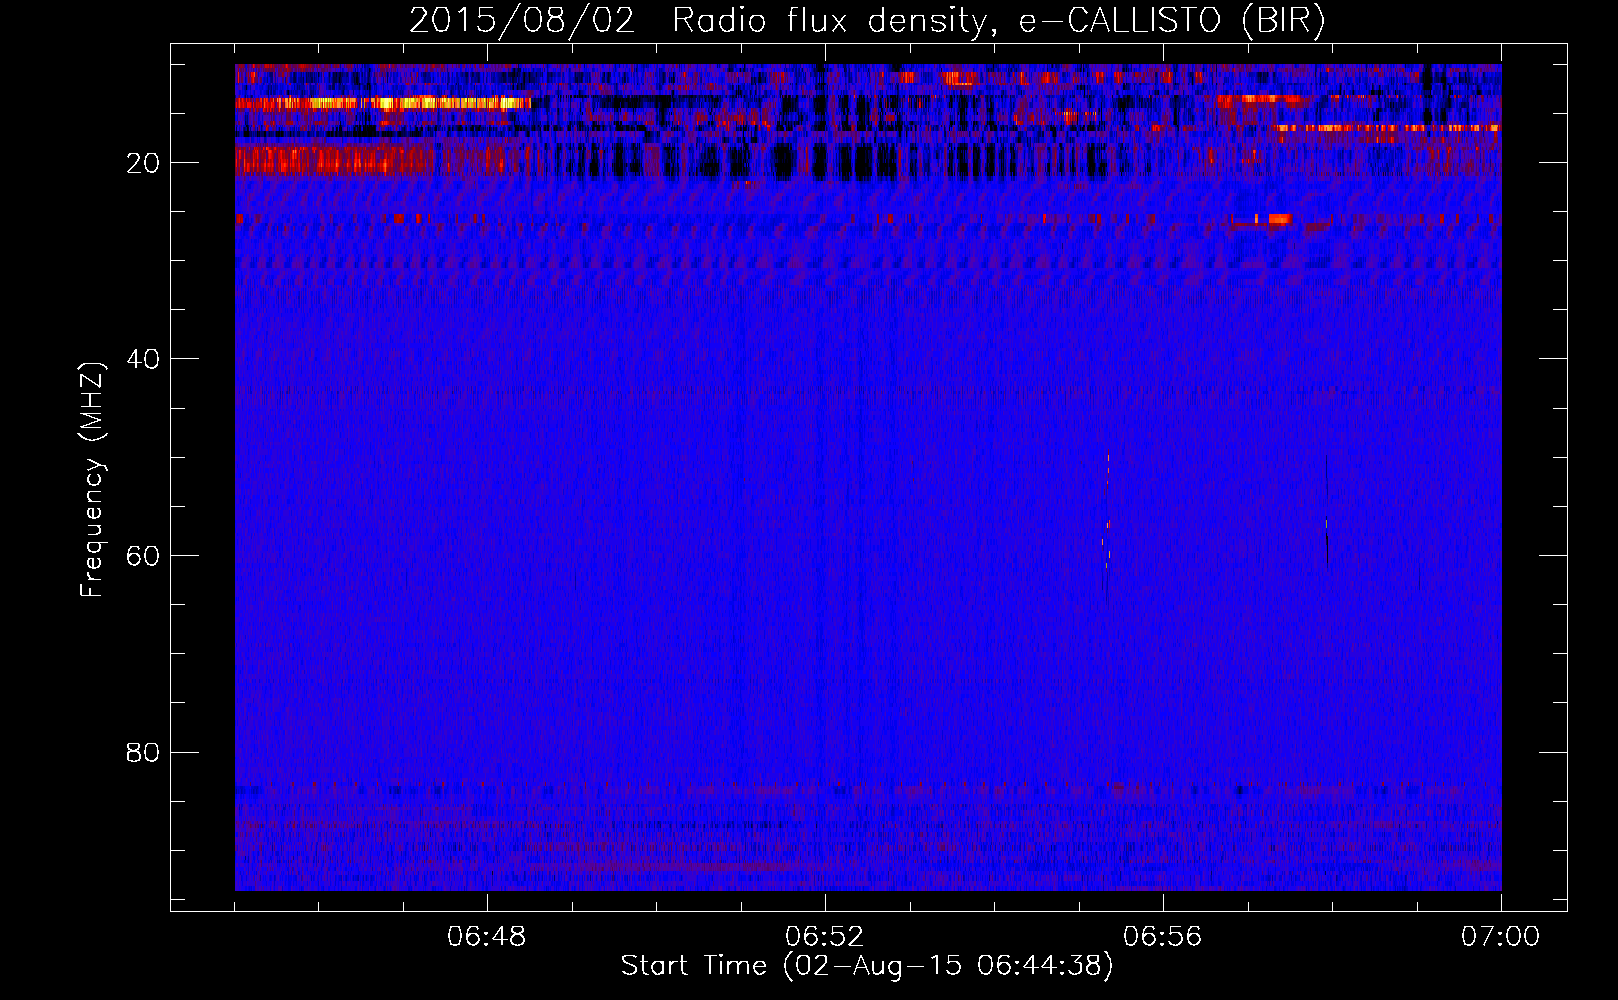Click the 60 frequency tick label
Viewport: 1618px width, 1000px height.
pos(143,556)
